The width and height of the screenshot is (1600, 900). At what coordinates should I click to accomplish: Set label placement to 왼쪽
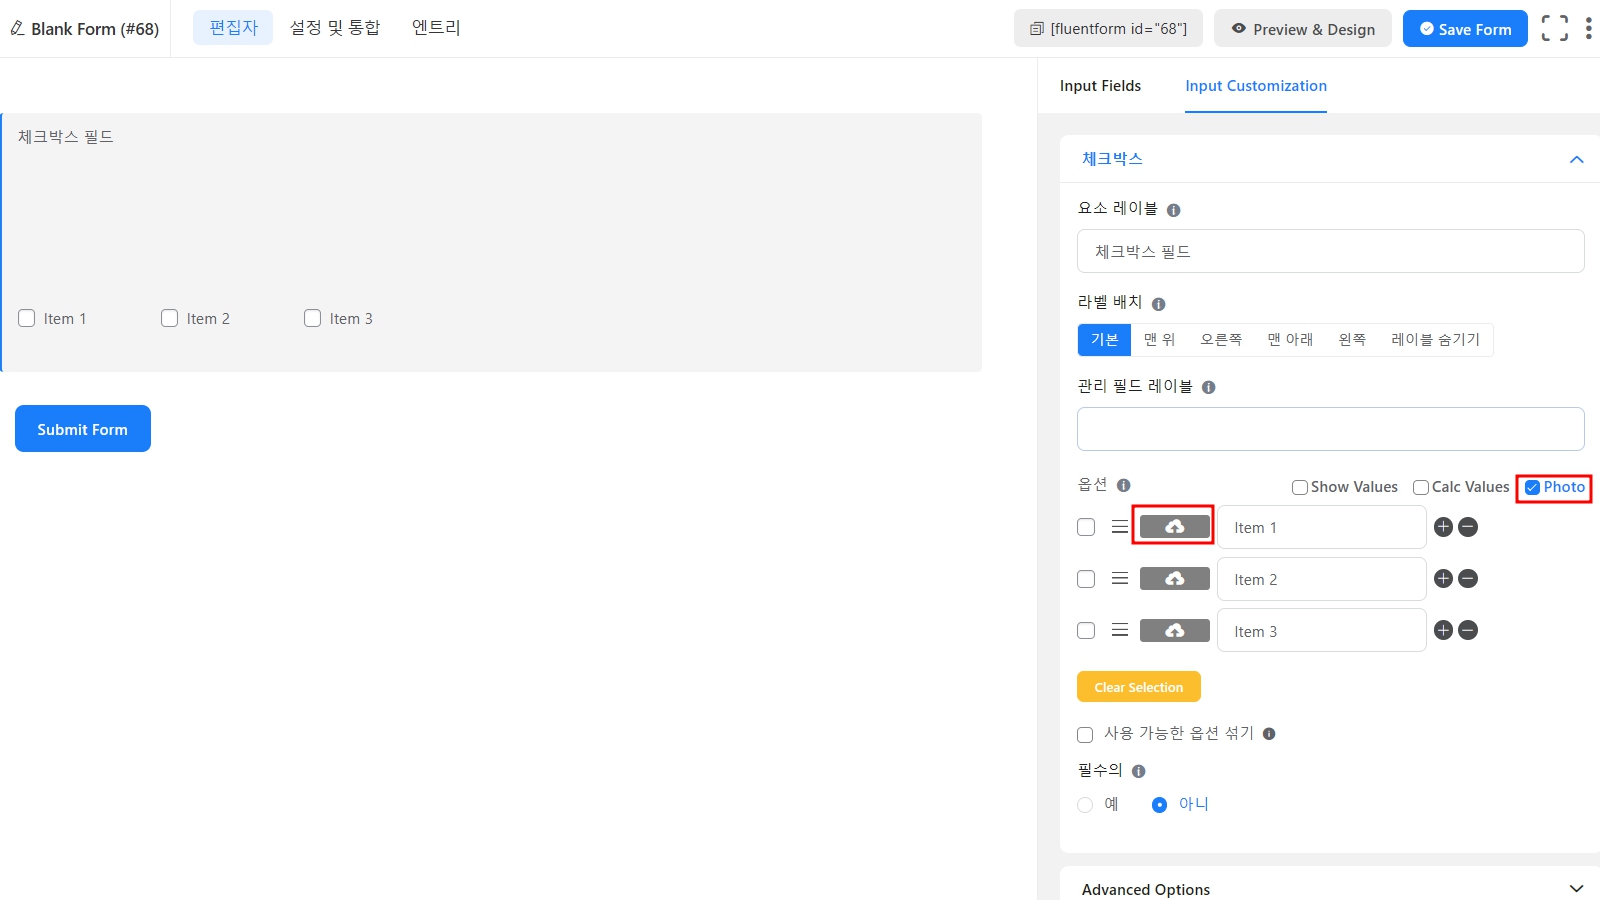(x=1352, y=340)
